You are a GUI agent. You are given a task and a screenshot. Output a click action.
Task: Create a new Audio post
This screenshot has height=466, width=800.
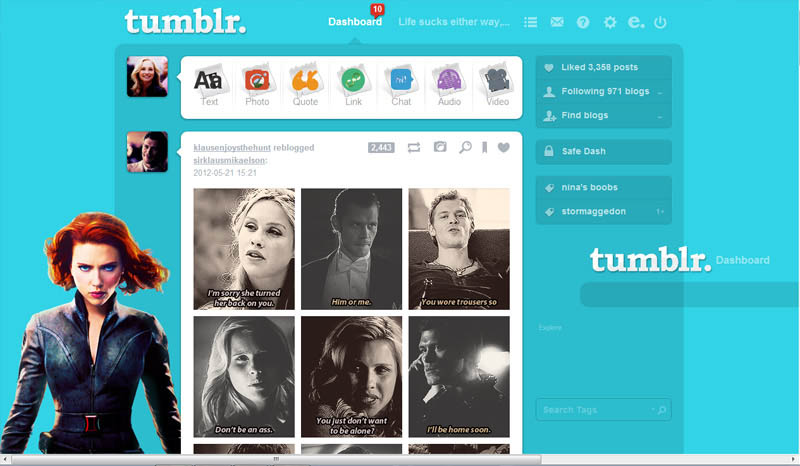(449, 85)
